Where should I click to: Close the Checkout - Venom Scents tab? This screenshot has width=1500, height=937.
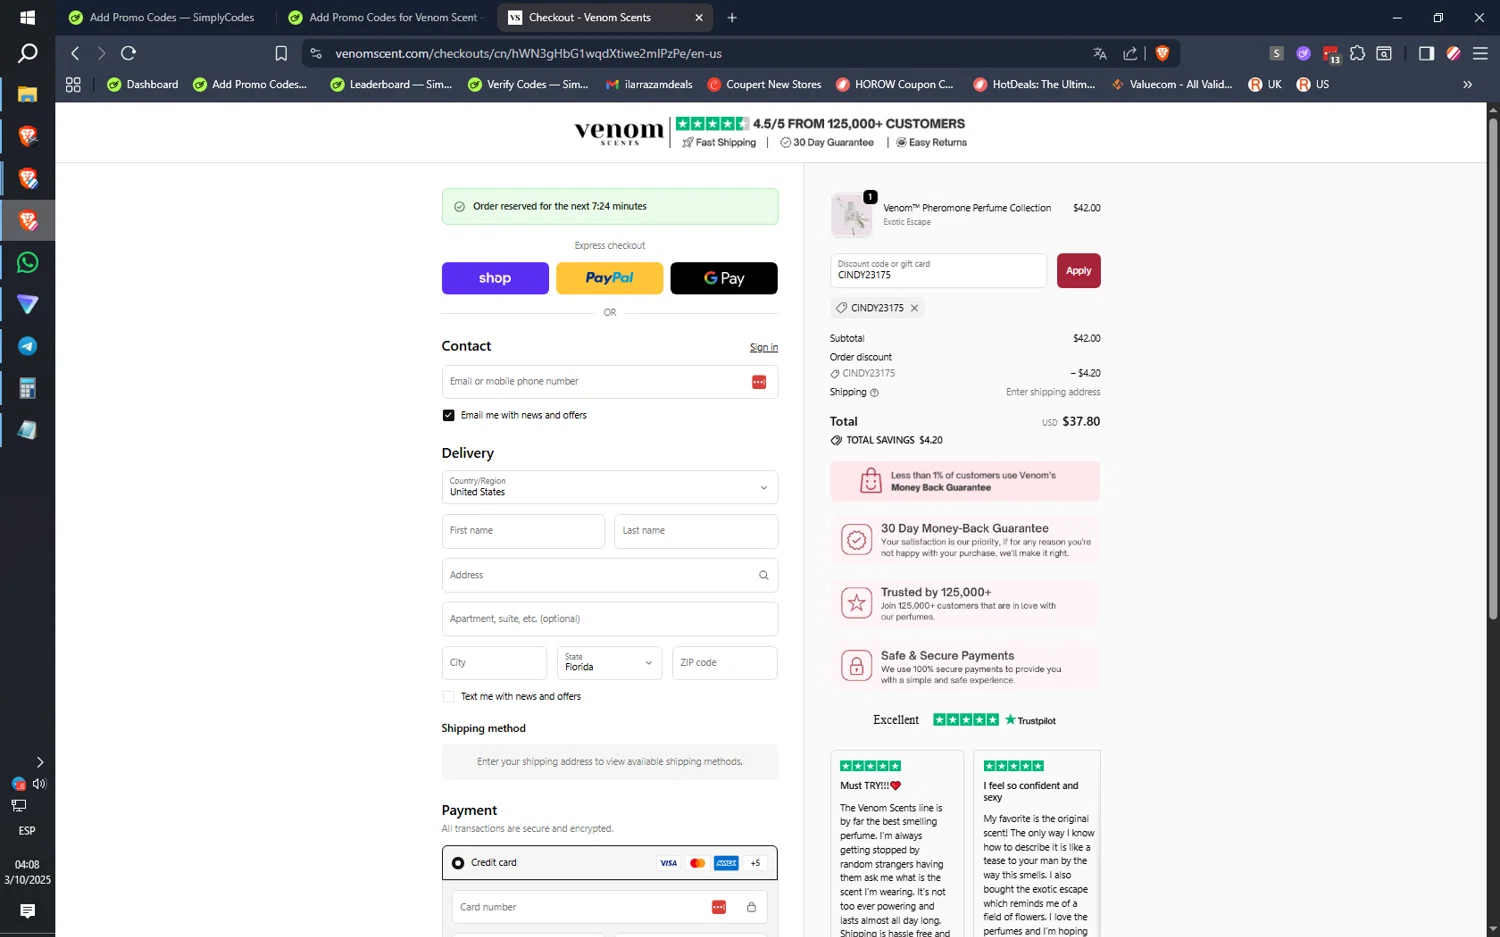(x=698, y=17)
